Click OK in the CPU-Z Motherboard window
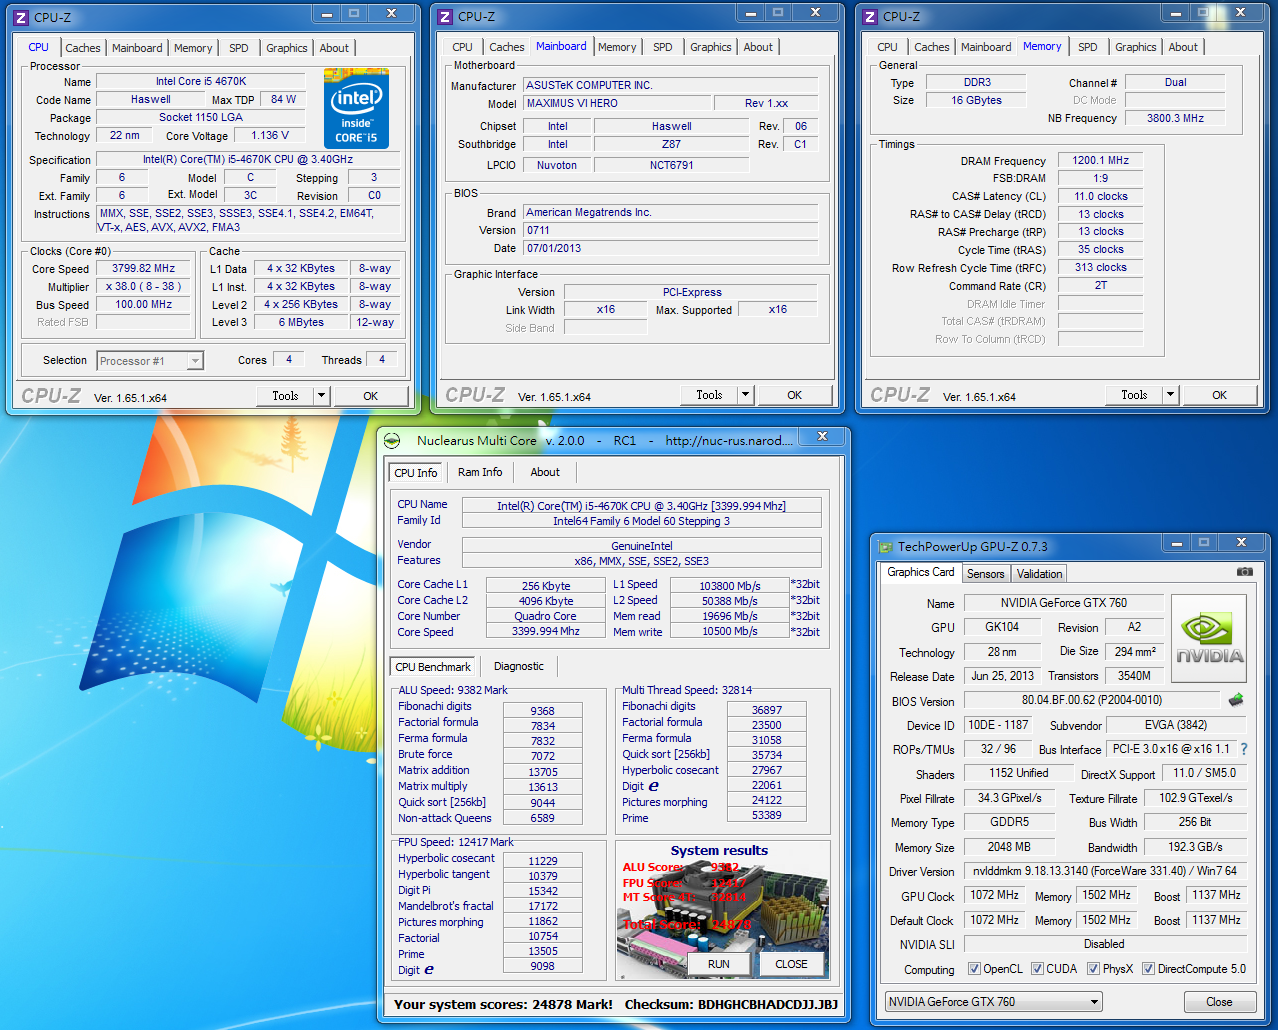Viewport: 1278px width, 1030px height. click(795, 395)
